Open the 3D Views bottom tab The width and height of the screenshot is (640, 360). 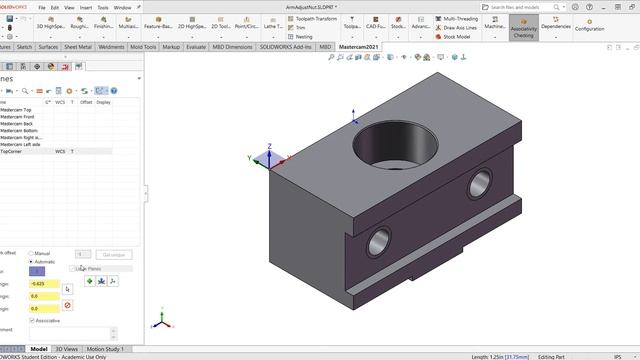[x=67, y=349]
